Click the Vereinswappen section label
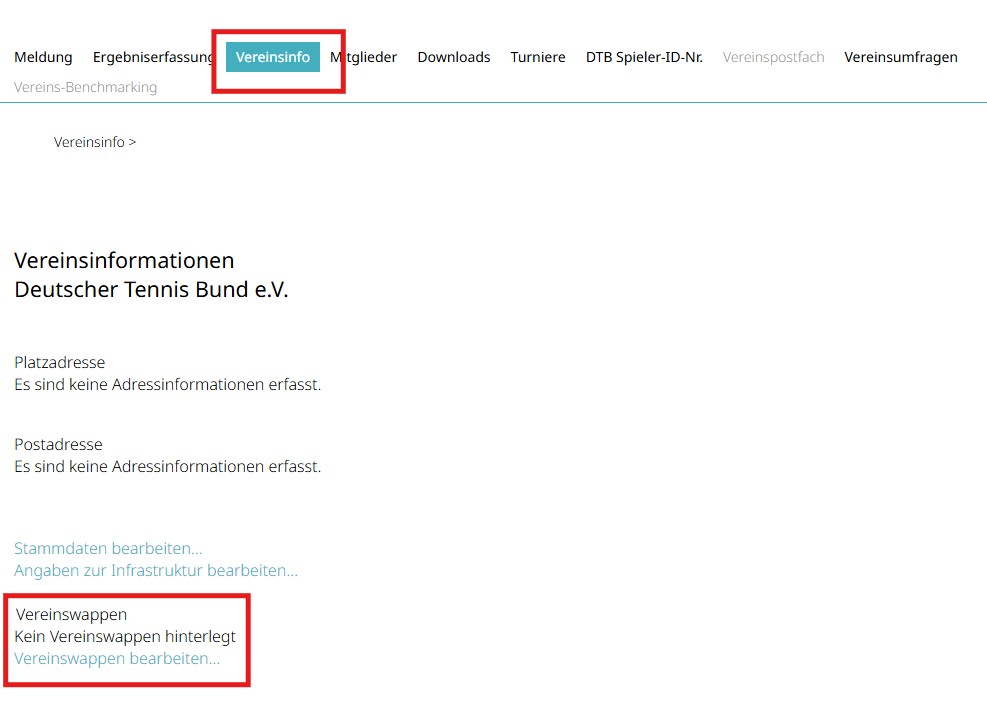 coord(71,614)
